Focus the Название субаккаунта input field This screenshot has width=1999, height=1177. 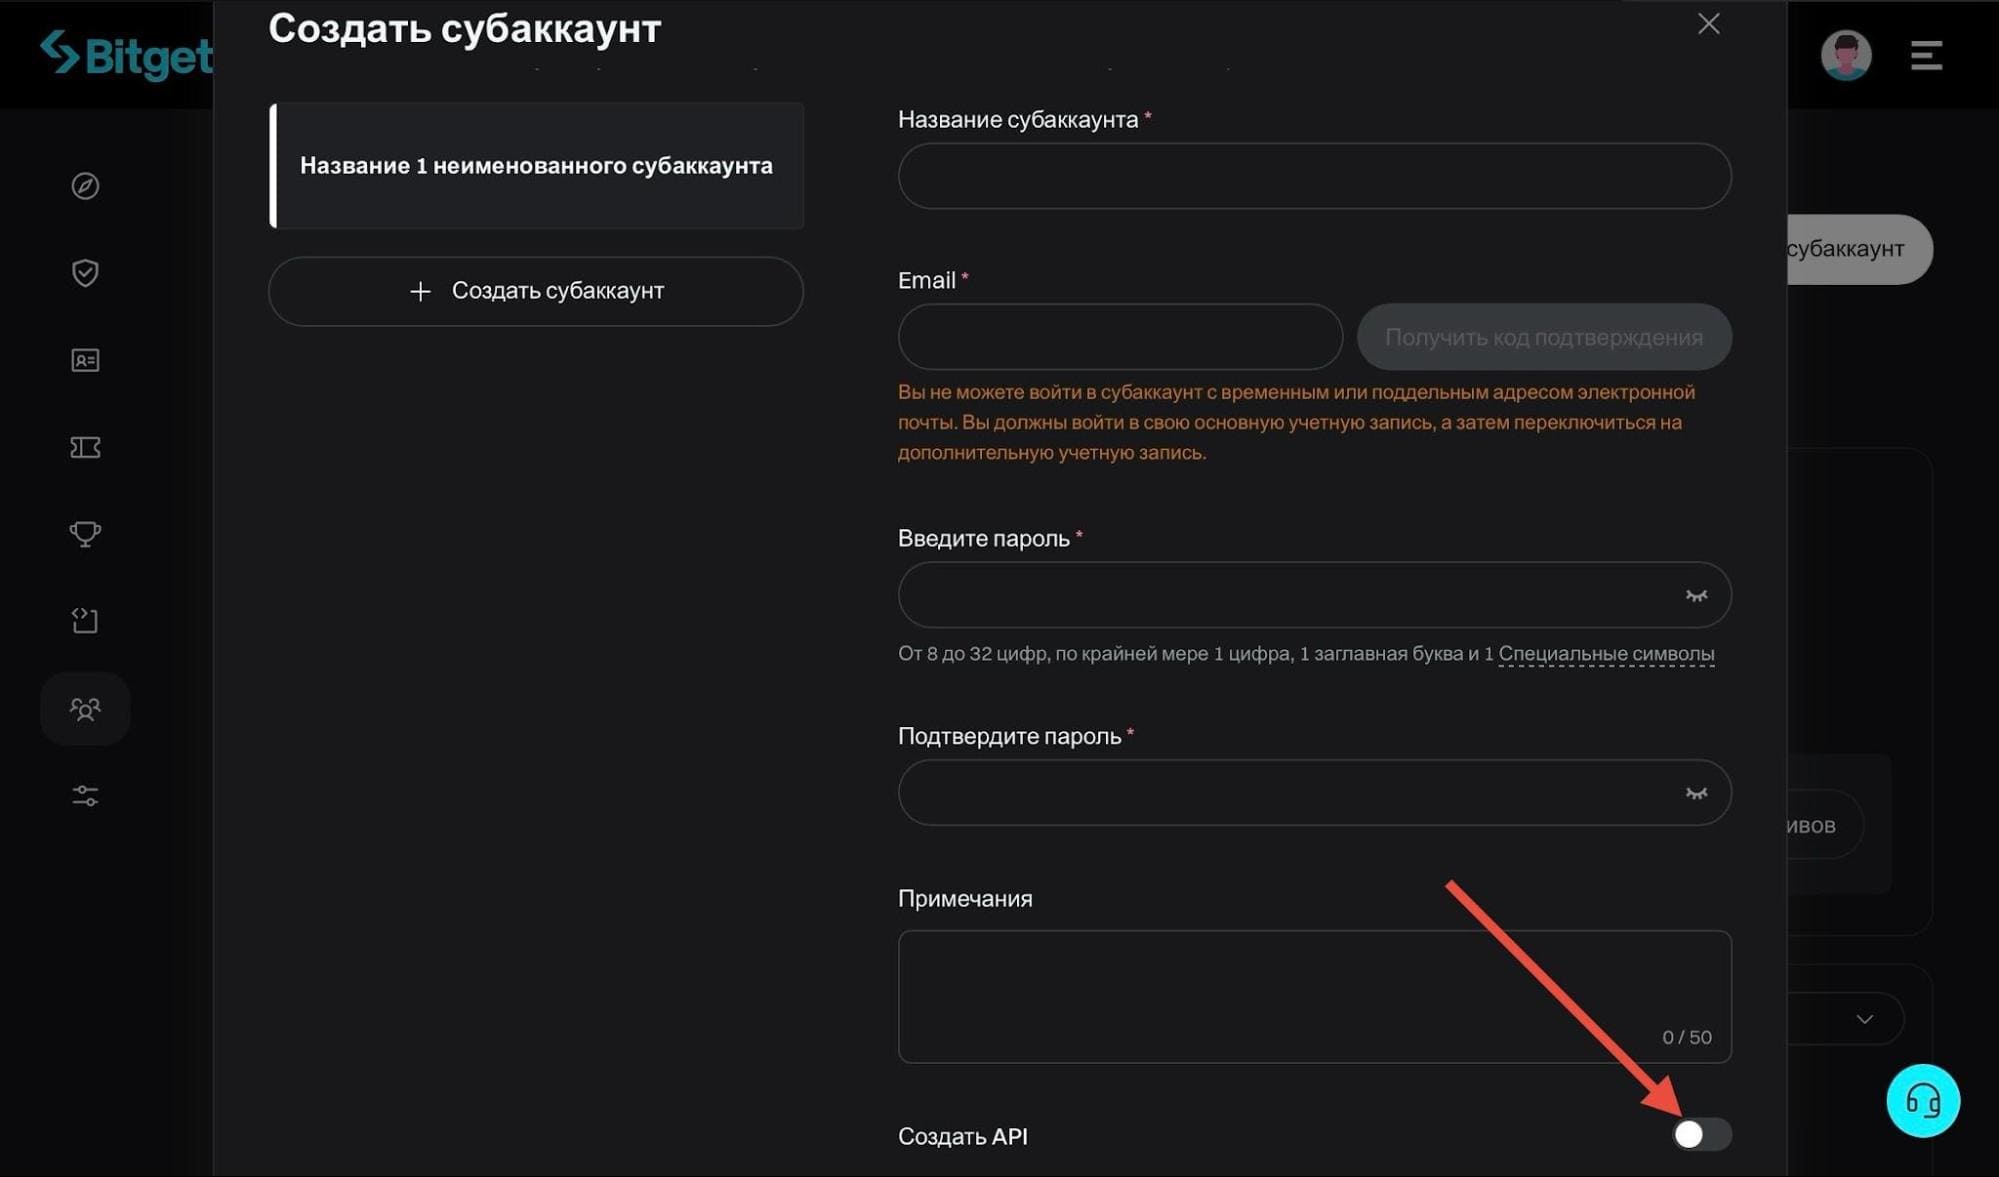1314,176
